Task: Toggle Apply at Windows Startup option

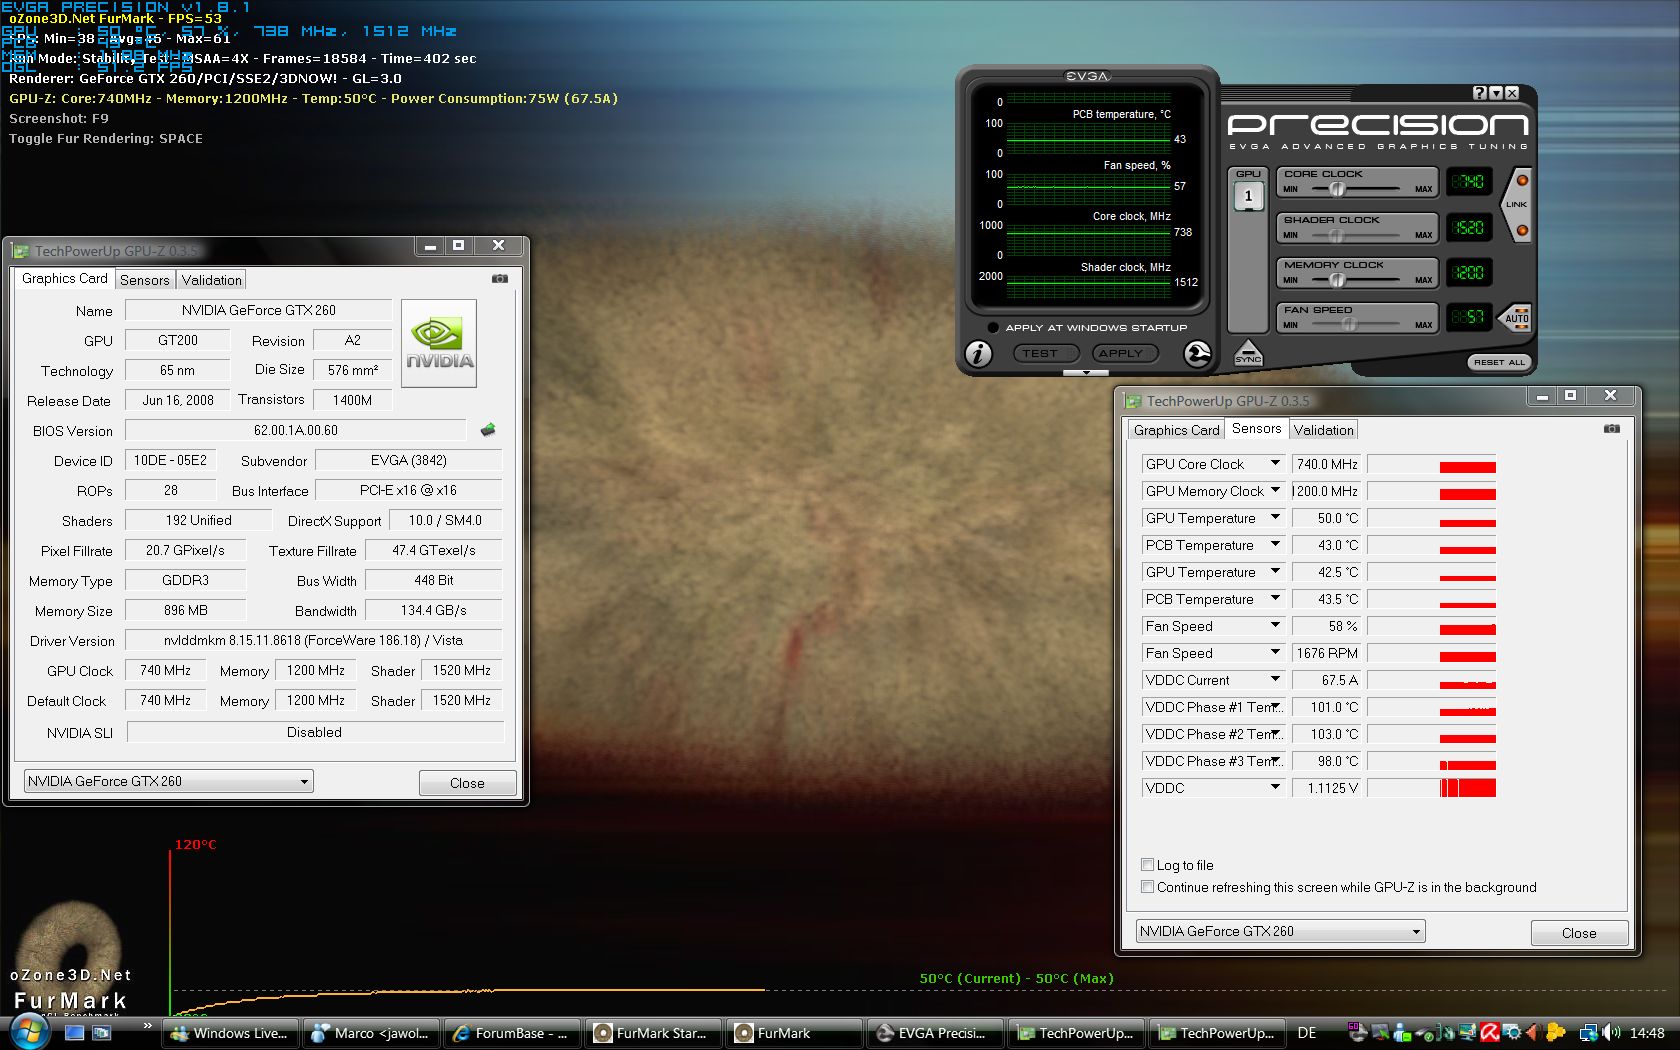Action: (993, 327)
